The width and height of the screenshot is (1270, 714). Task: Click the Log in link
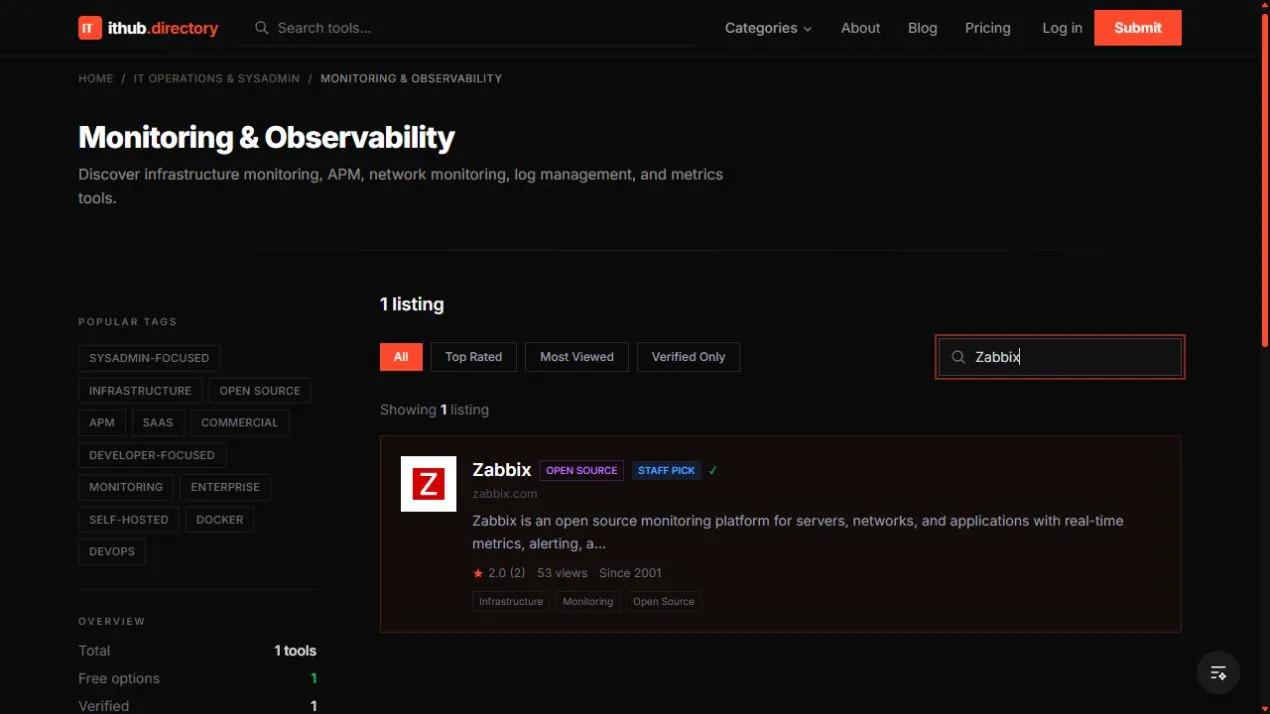[1062, 28]
